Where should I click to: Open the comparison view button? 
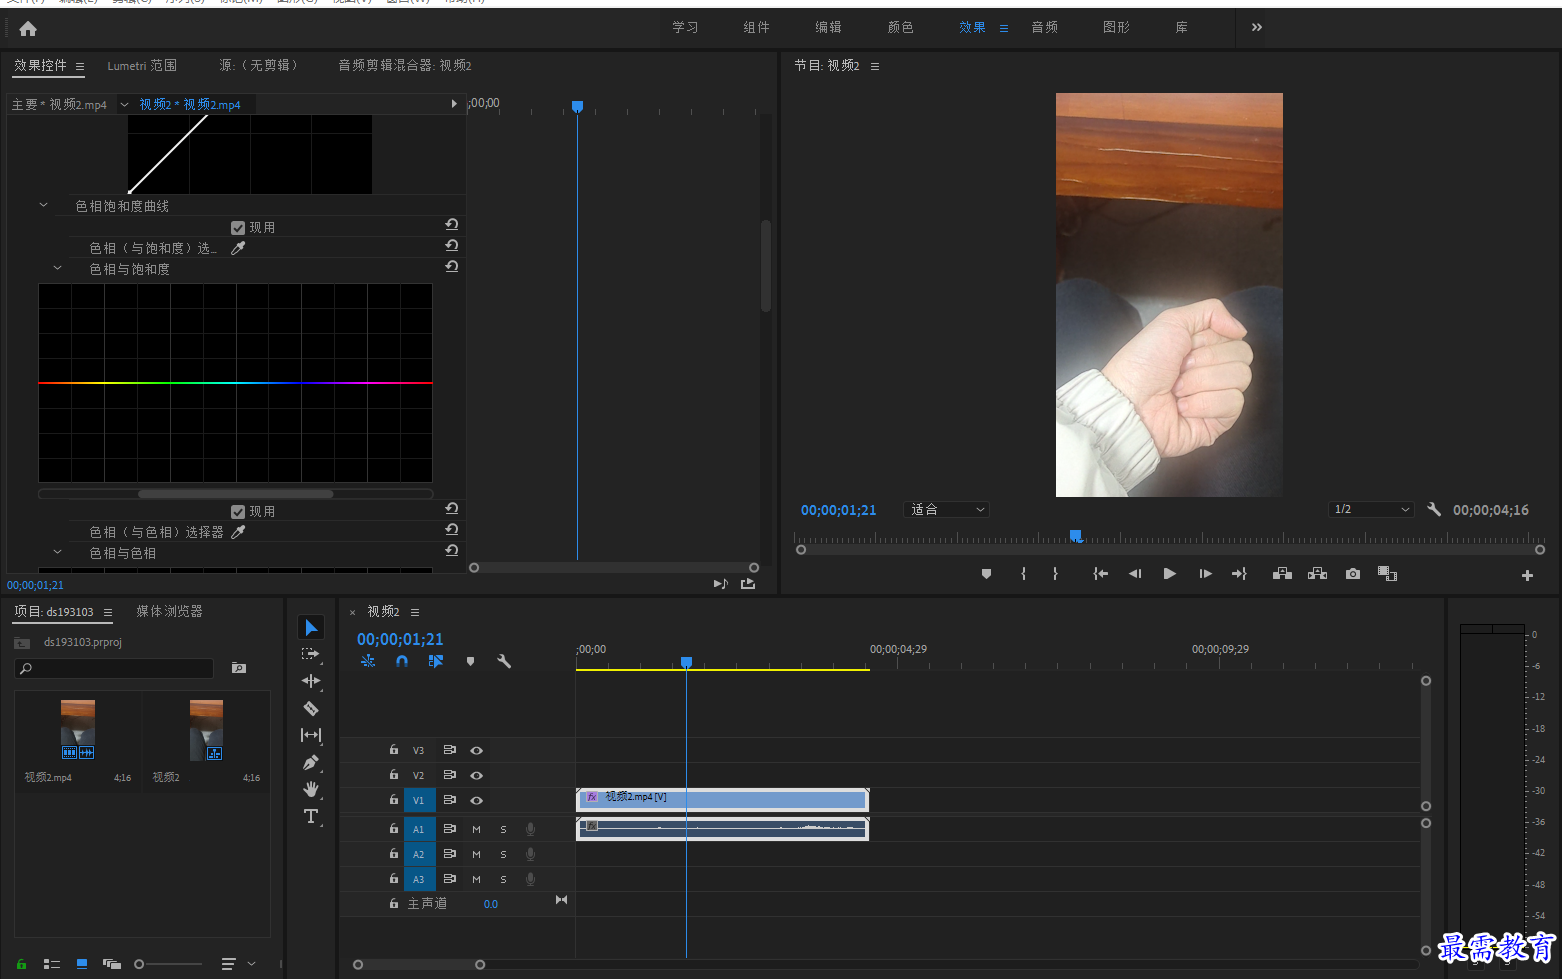(1387, 574)
